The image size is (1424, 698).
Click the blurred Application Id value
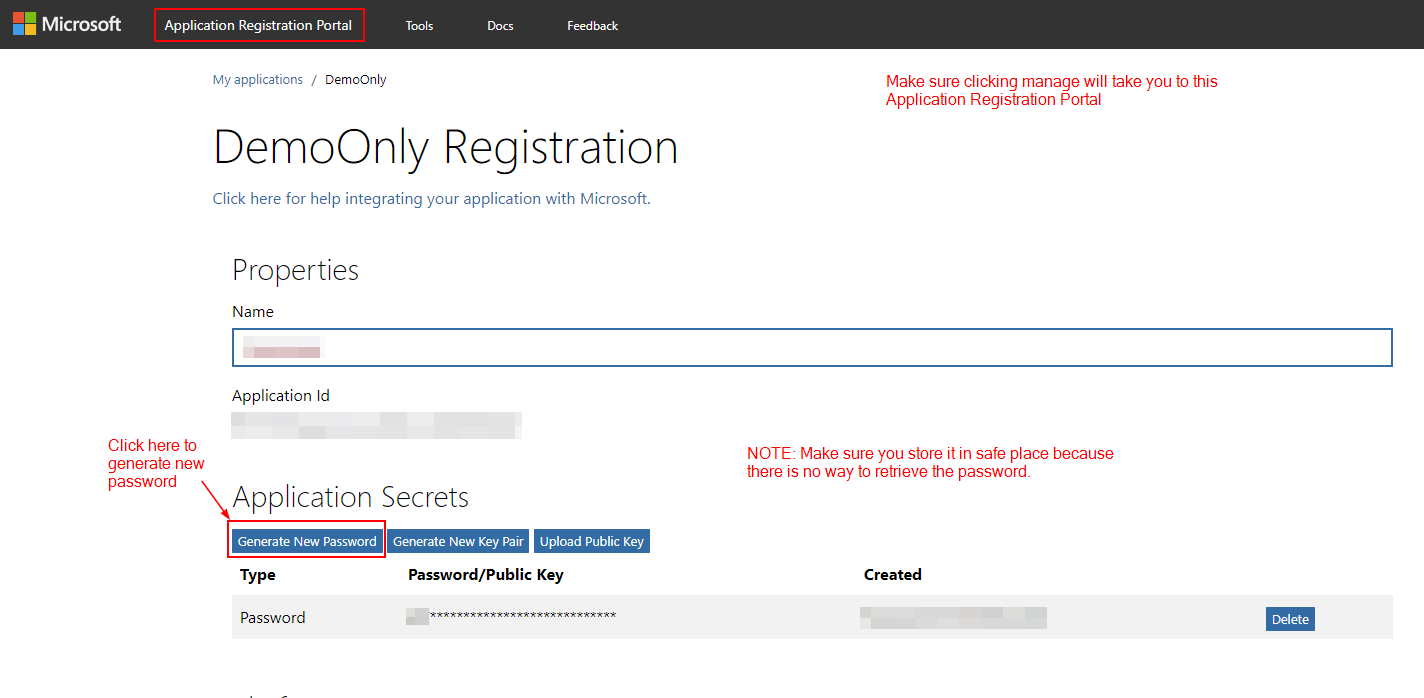pos(376,425)
